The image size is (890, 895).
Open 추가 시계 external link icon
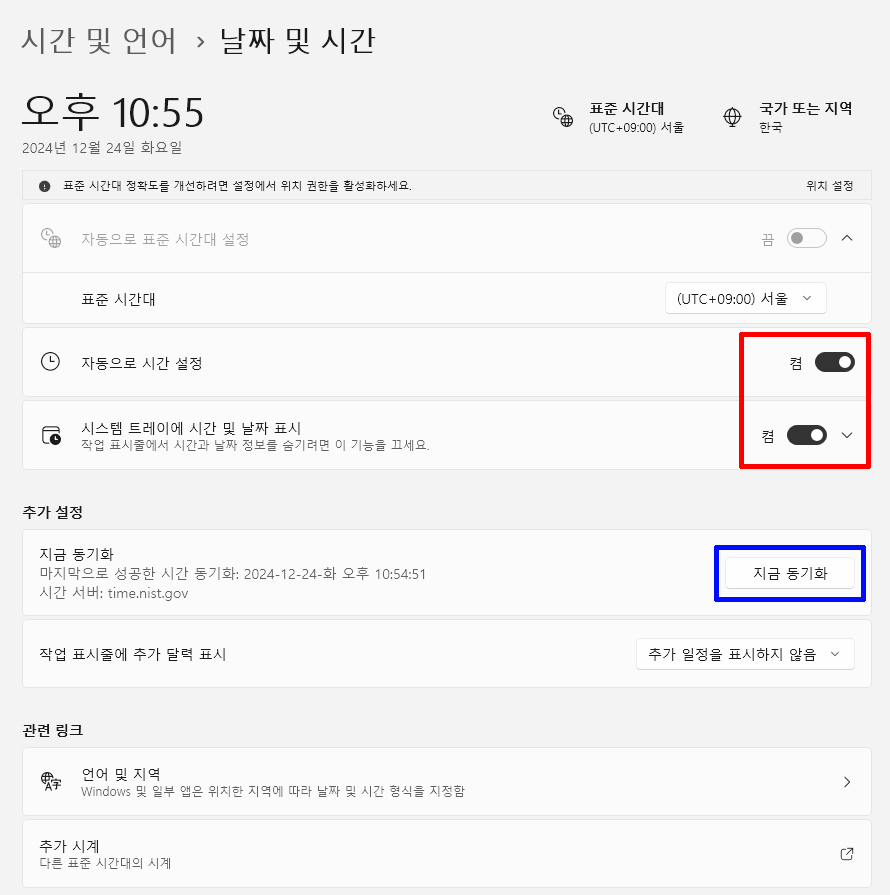(847, 854)
